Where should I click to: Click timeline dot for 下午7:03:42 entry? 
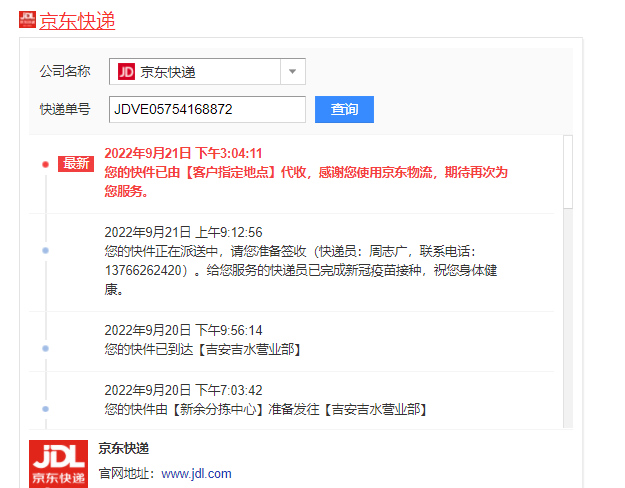point(45,409)
